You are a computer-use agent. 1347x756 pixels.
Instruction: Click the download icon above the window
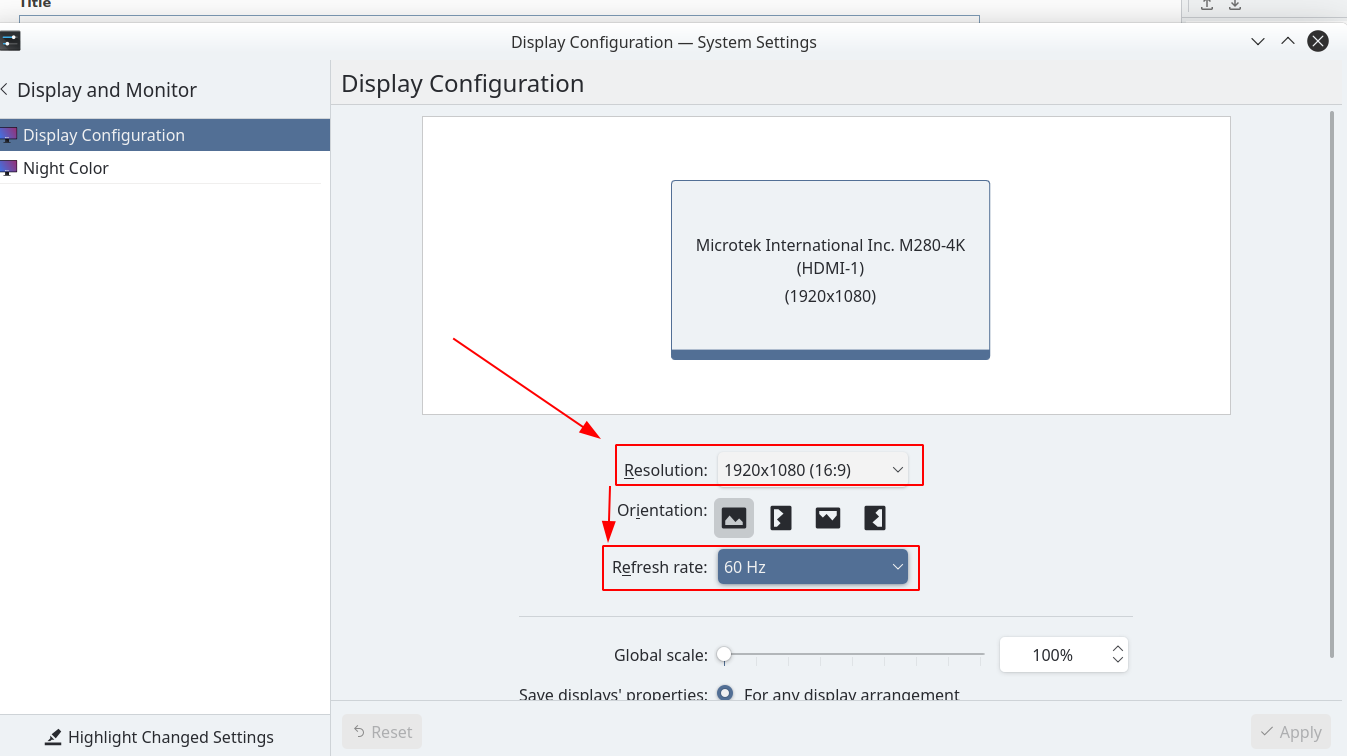pyautogui.click(x=1235, y=5)
